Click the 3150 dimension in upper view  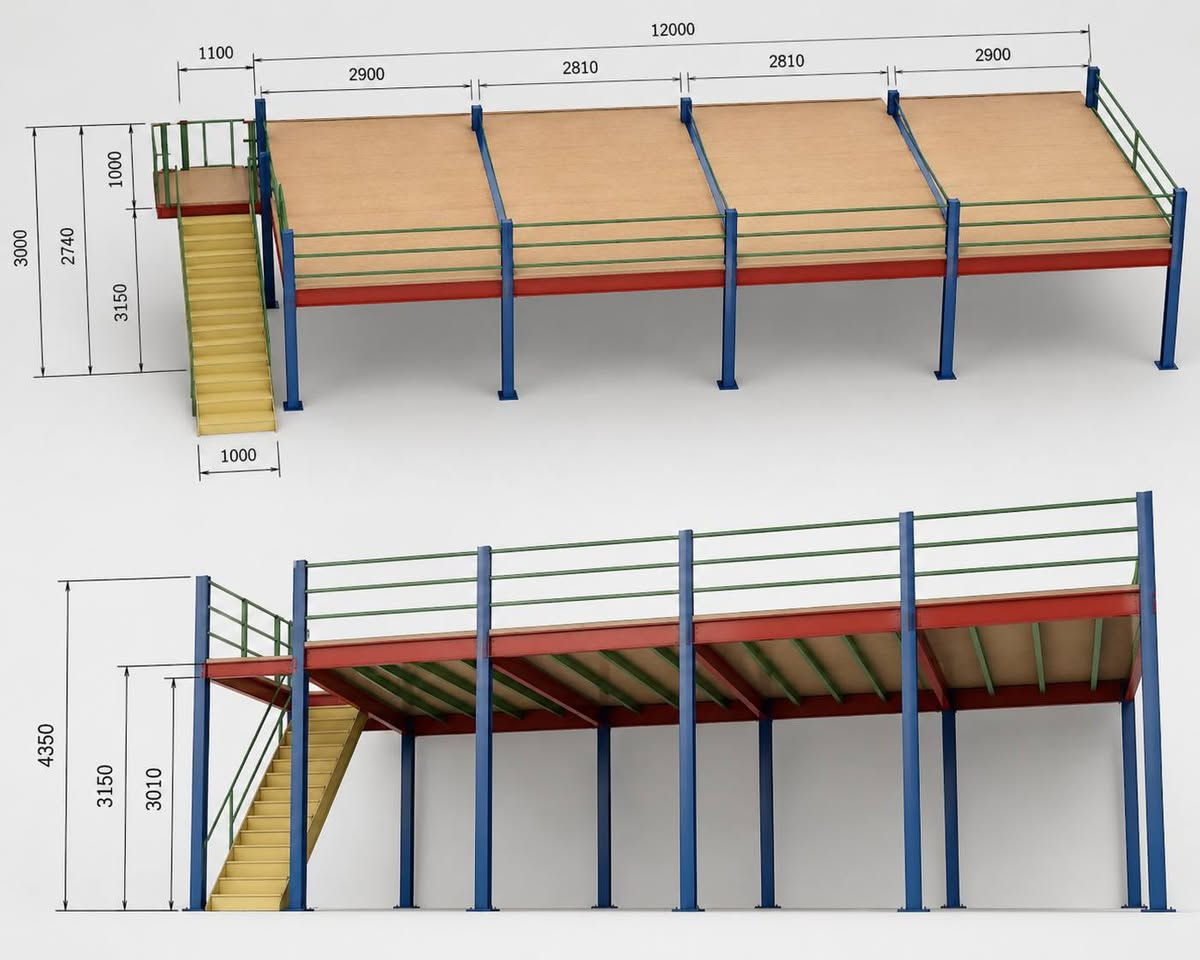pos(120,301)
